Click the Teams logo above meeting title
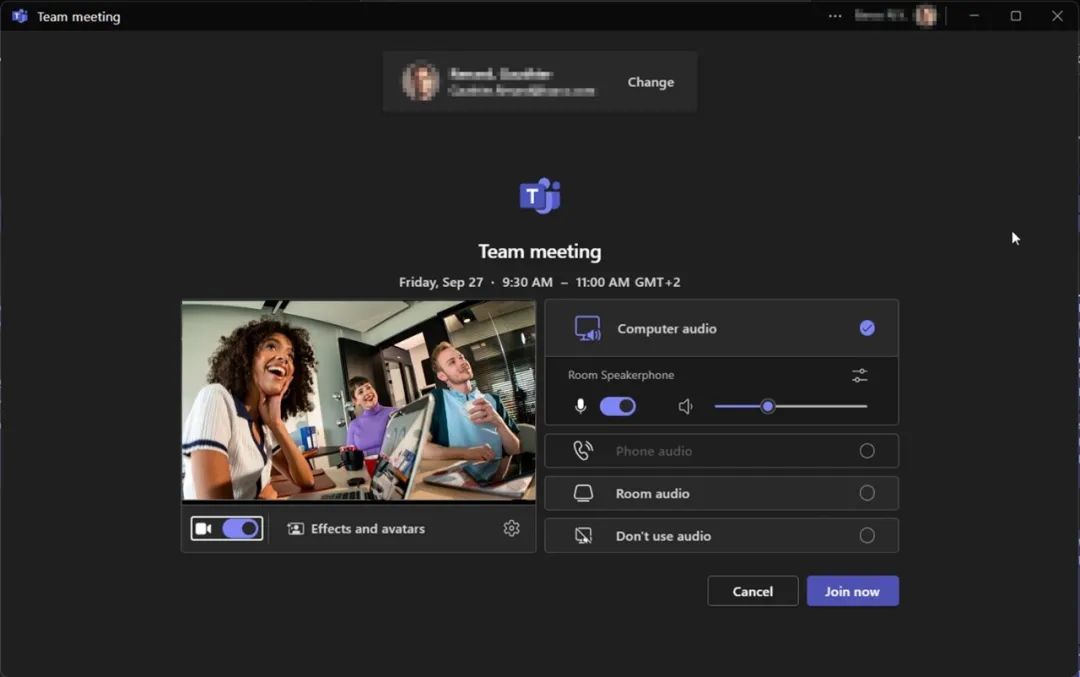Image resolution: width=1080 pixels, height=677 pixels. tap(540, 196)
